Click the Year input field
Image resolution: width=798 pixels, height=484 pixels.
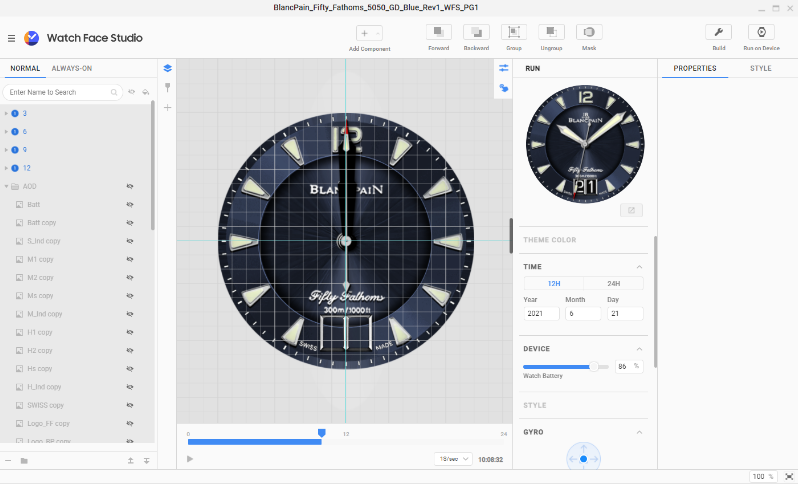point(542,314)
